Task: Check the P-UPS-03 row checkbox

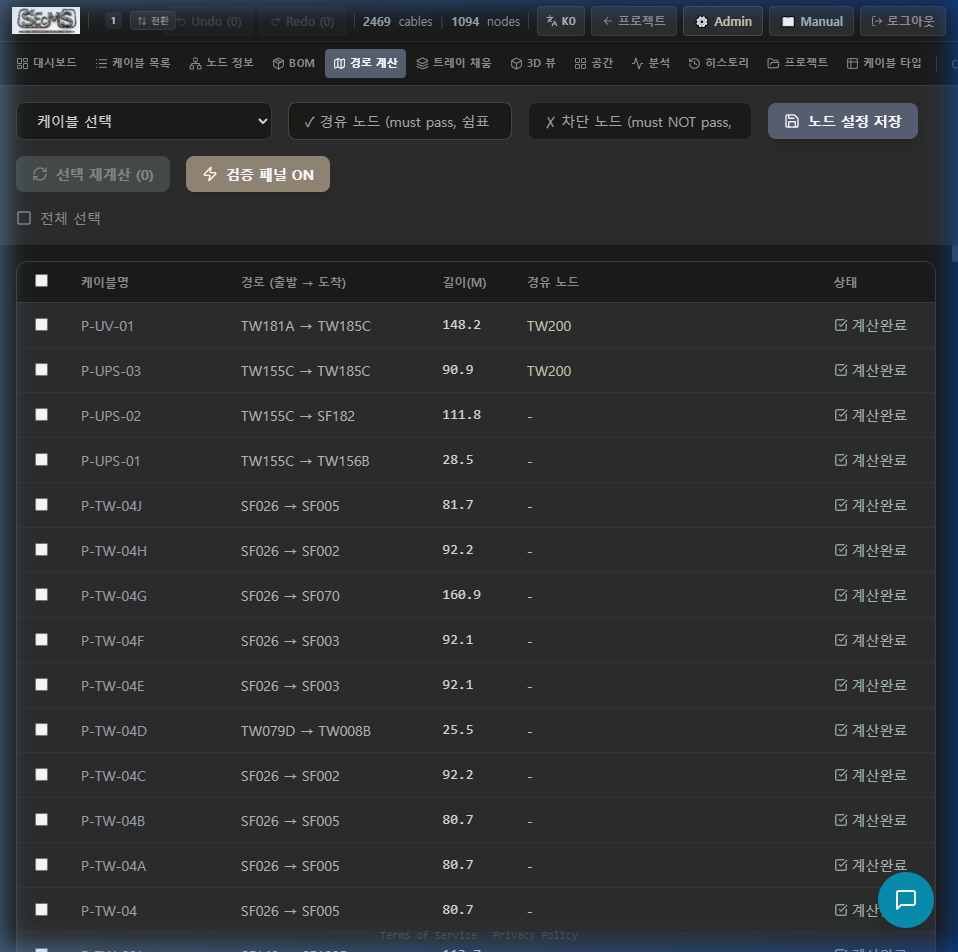Action: (x=42, y=370)
